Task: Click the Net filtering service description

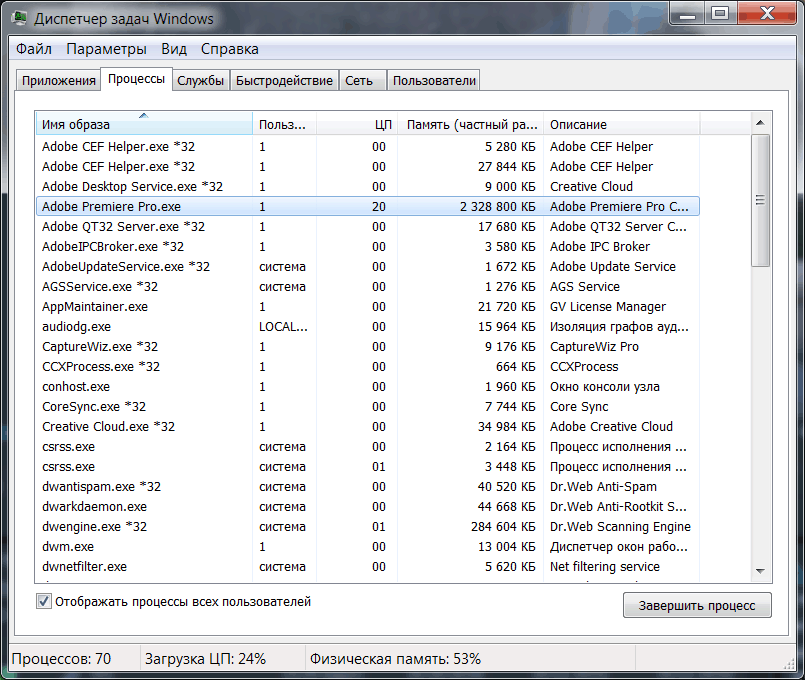Action: [605, 567]
